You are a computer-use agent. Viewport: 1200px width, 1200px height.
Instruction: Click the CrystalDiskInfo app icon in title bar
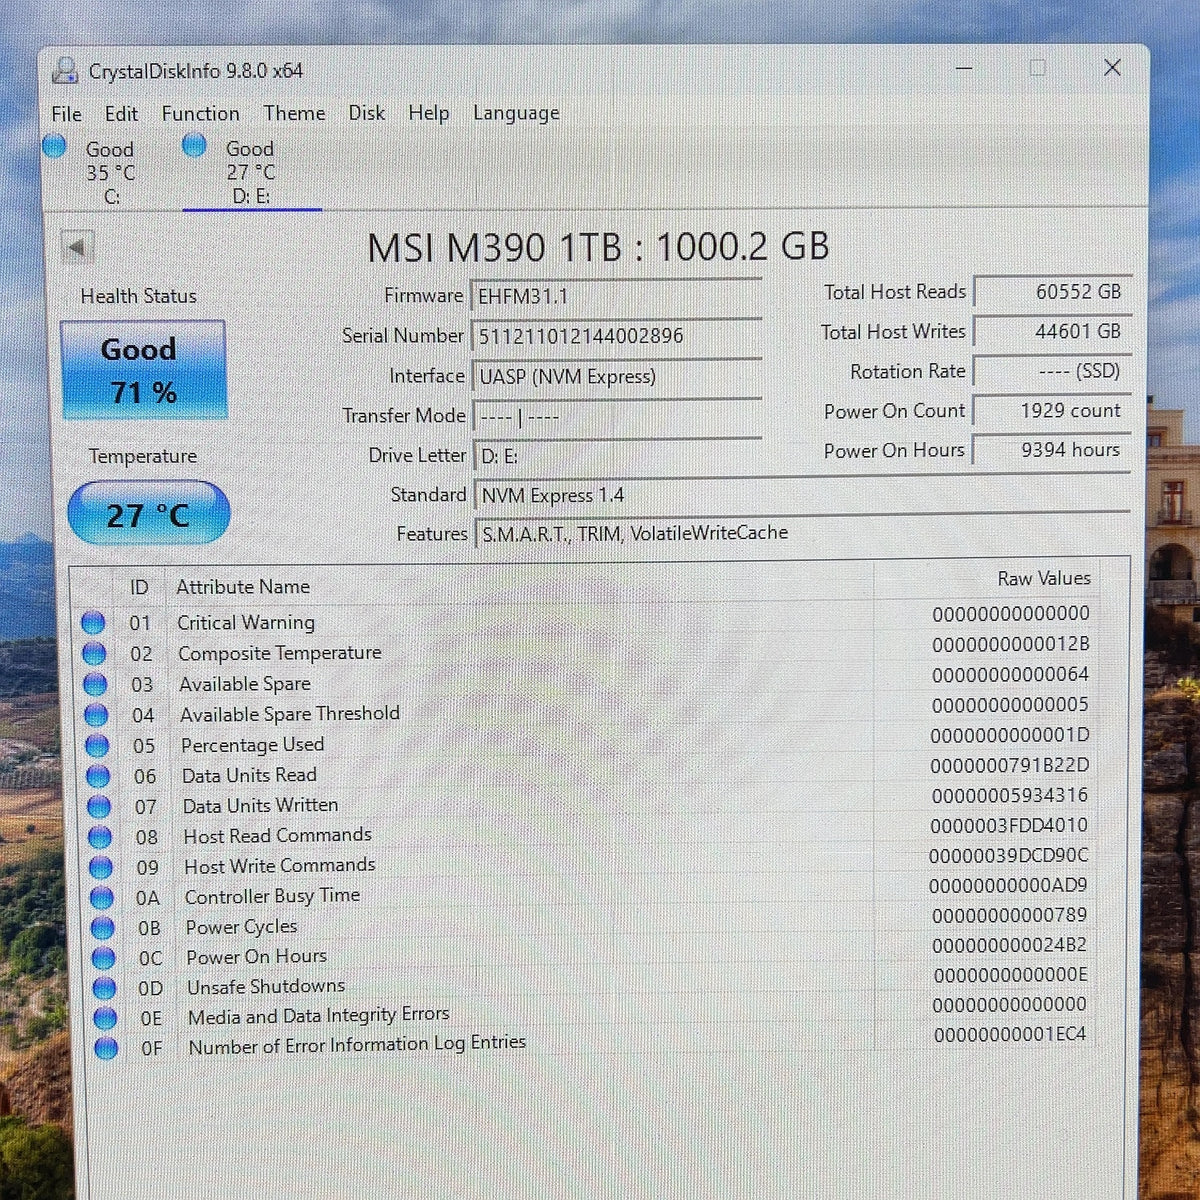click(65, 70)
